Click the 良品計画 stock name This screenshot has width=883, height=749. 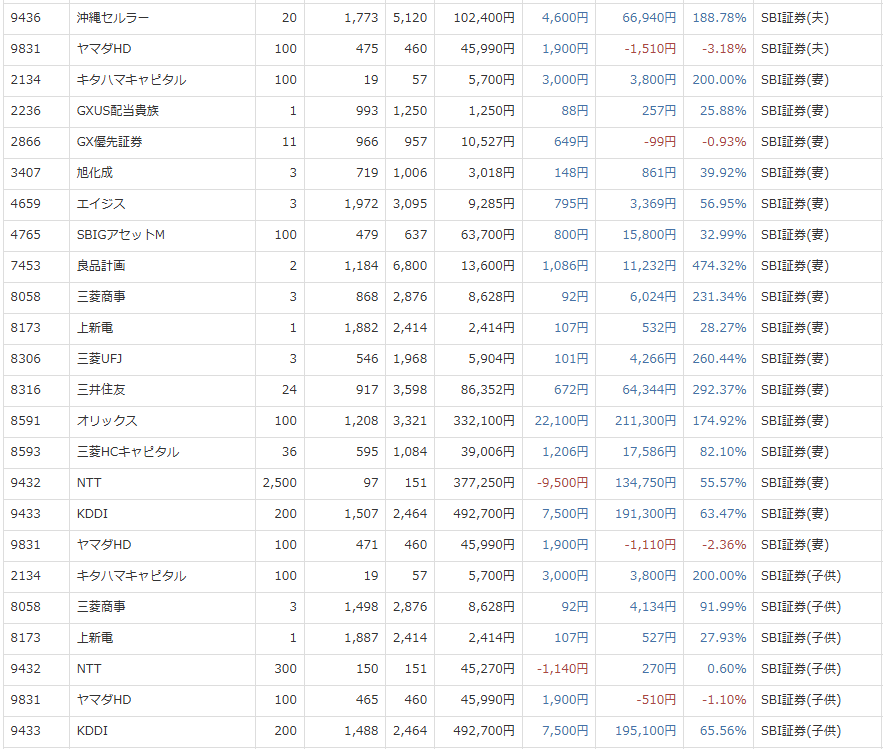tap(101, 266)
